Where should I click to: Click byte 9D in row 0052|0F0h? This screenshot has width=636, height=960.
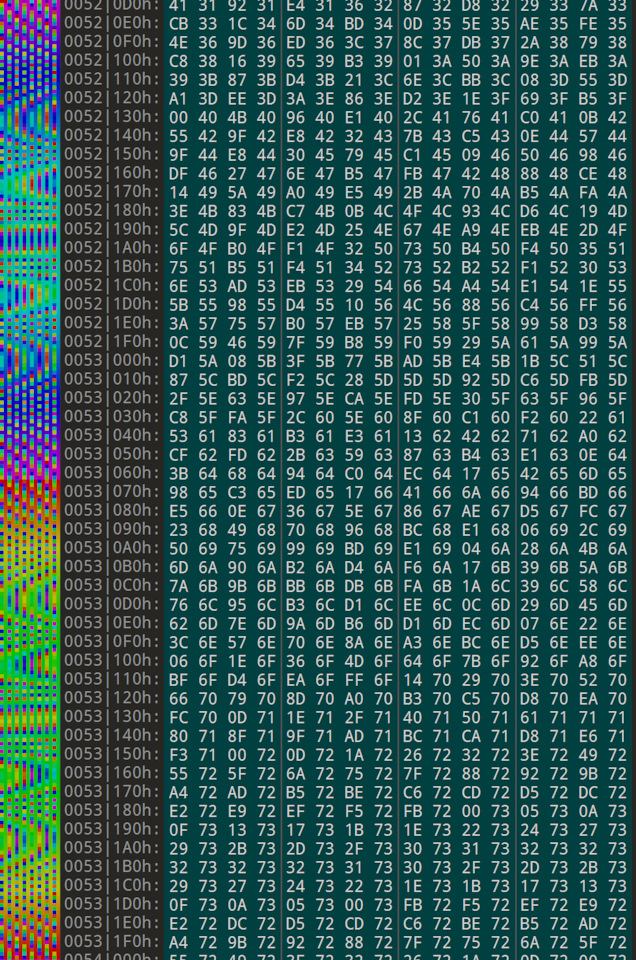point(237,42)
